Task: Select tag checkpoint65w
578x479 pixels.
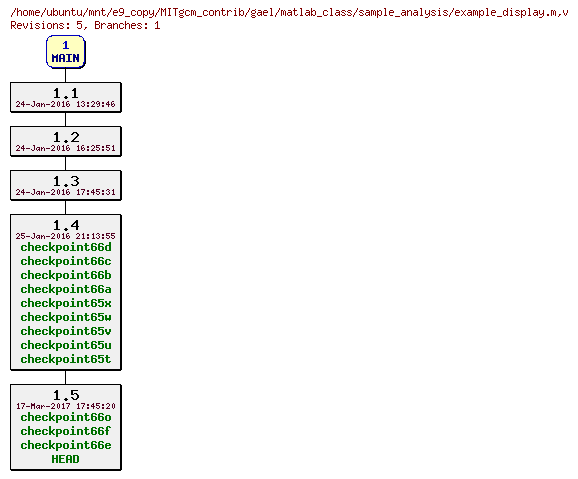Action: point(66,317)
